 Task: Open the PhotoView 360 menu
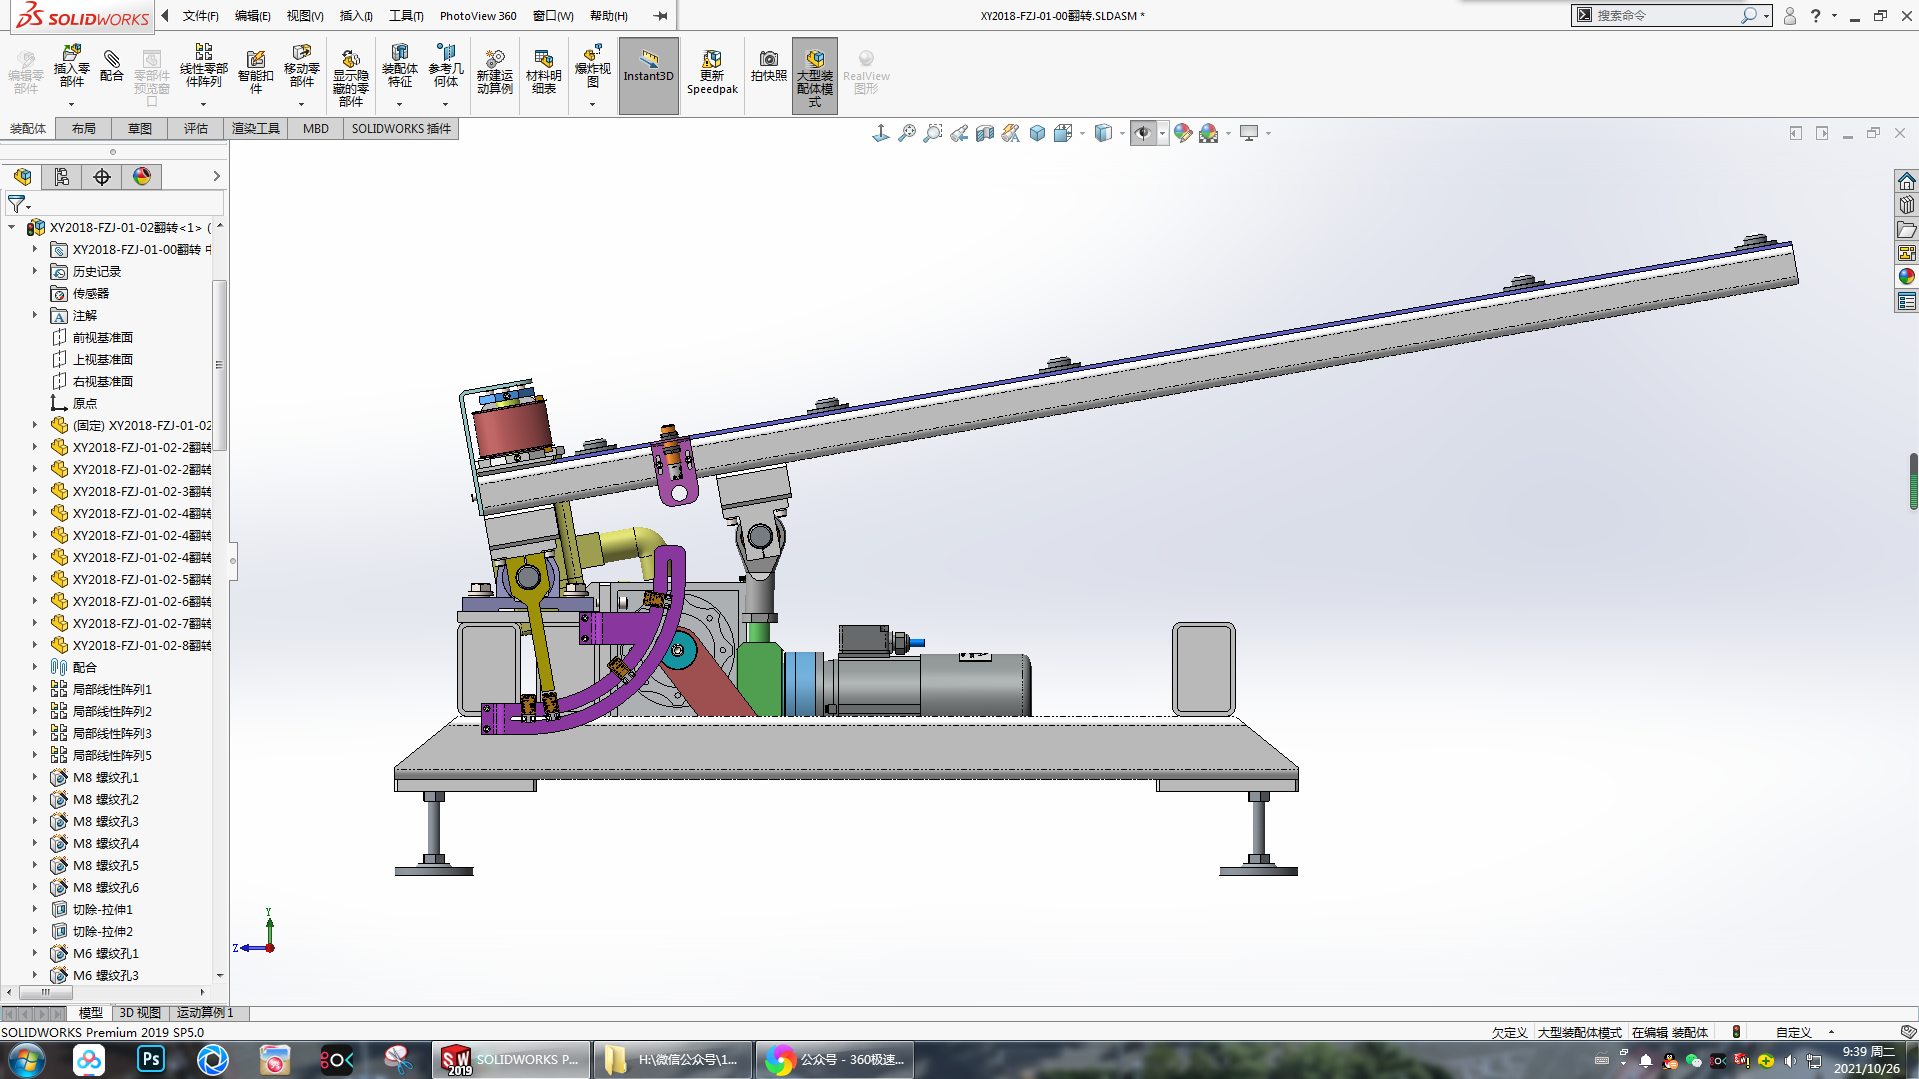[x=478, y=16]
